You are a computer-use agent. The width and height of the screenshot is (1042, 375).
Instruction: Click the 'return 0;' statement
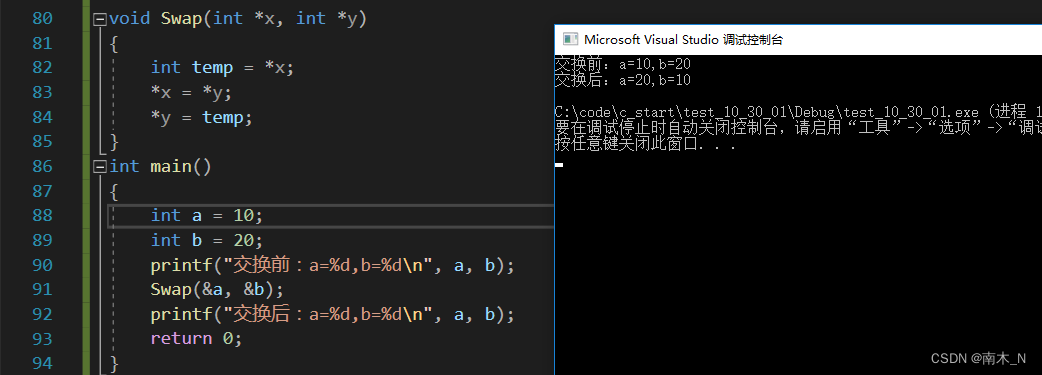[197, 338]
